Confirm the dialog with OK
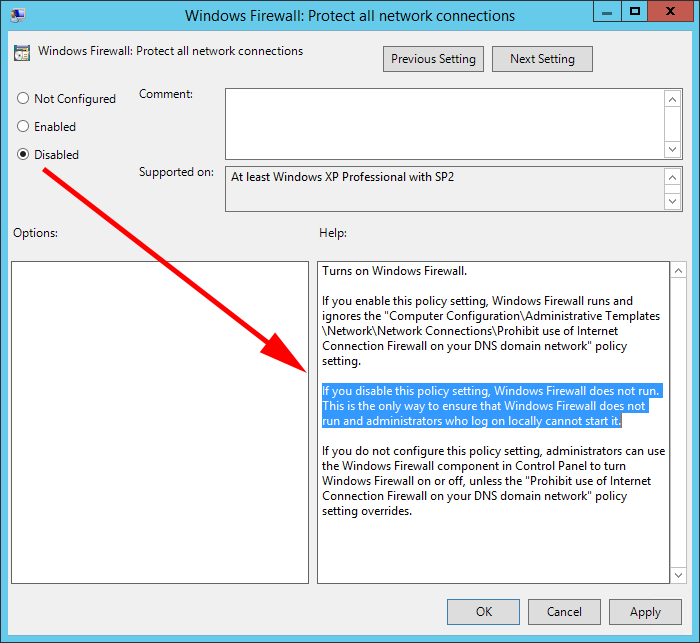This screenshot has height=643, width=700. [x=483, y=612]
